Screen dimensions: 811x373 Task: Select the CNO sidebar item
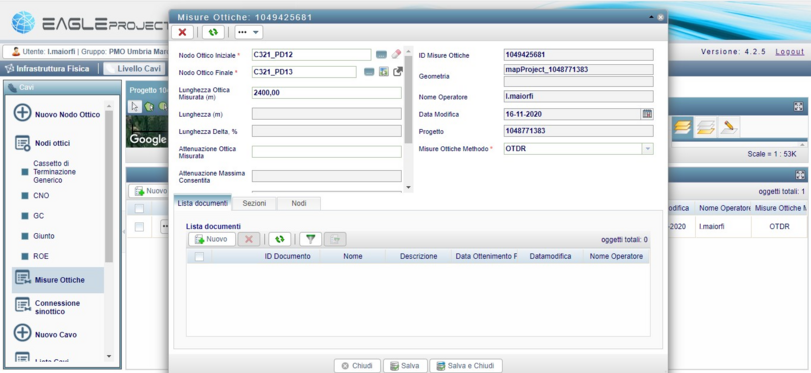point(41,196)
